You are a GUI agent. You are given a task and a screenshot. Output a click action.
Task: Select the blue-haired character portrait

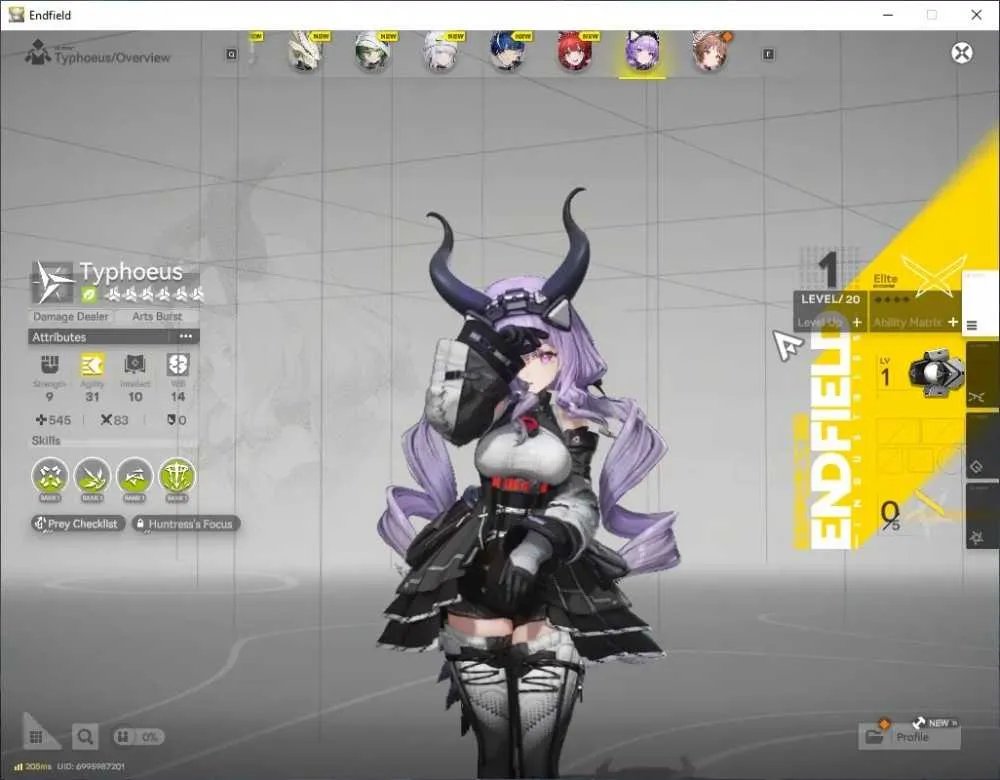(507, 52)
